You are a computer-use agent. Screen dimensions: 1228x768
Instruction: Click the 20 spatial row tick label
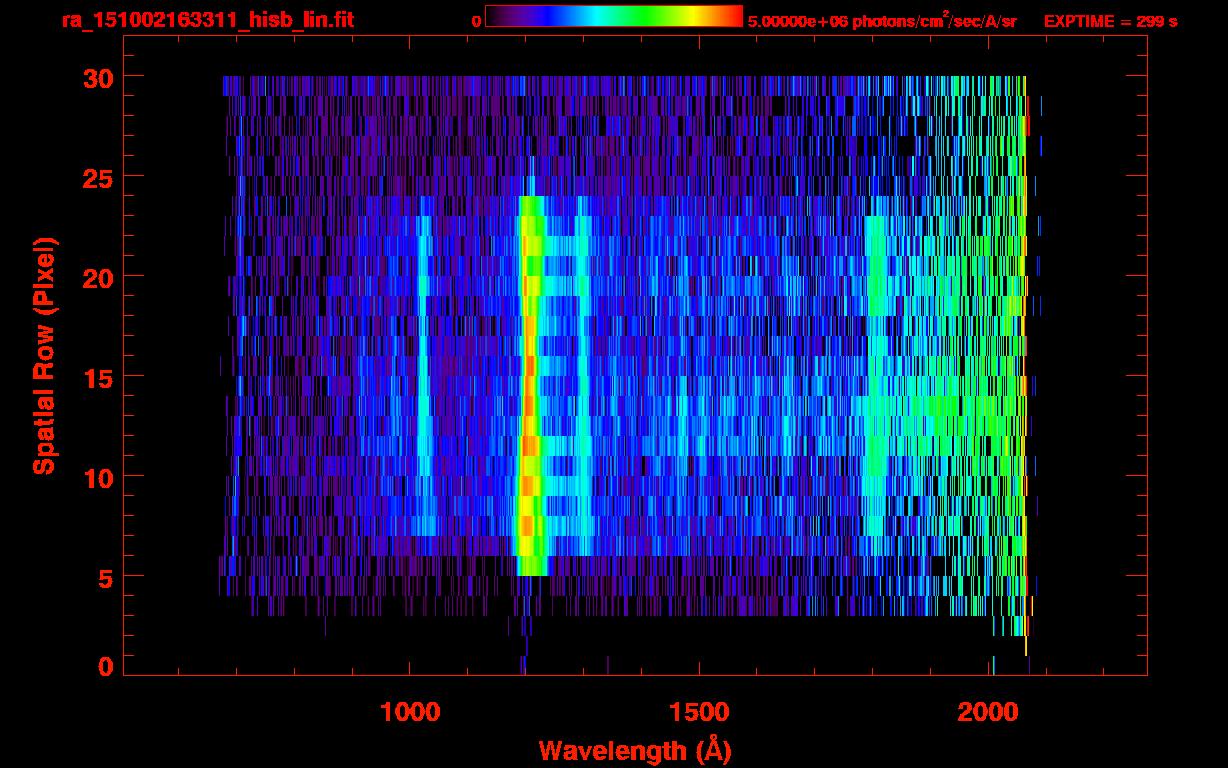coord(98,277)
